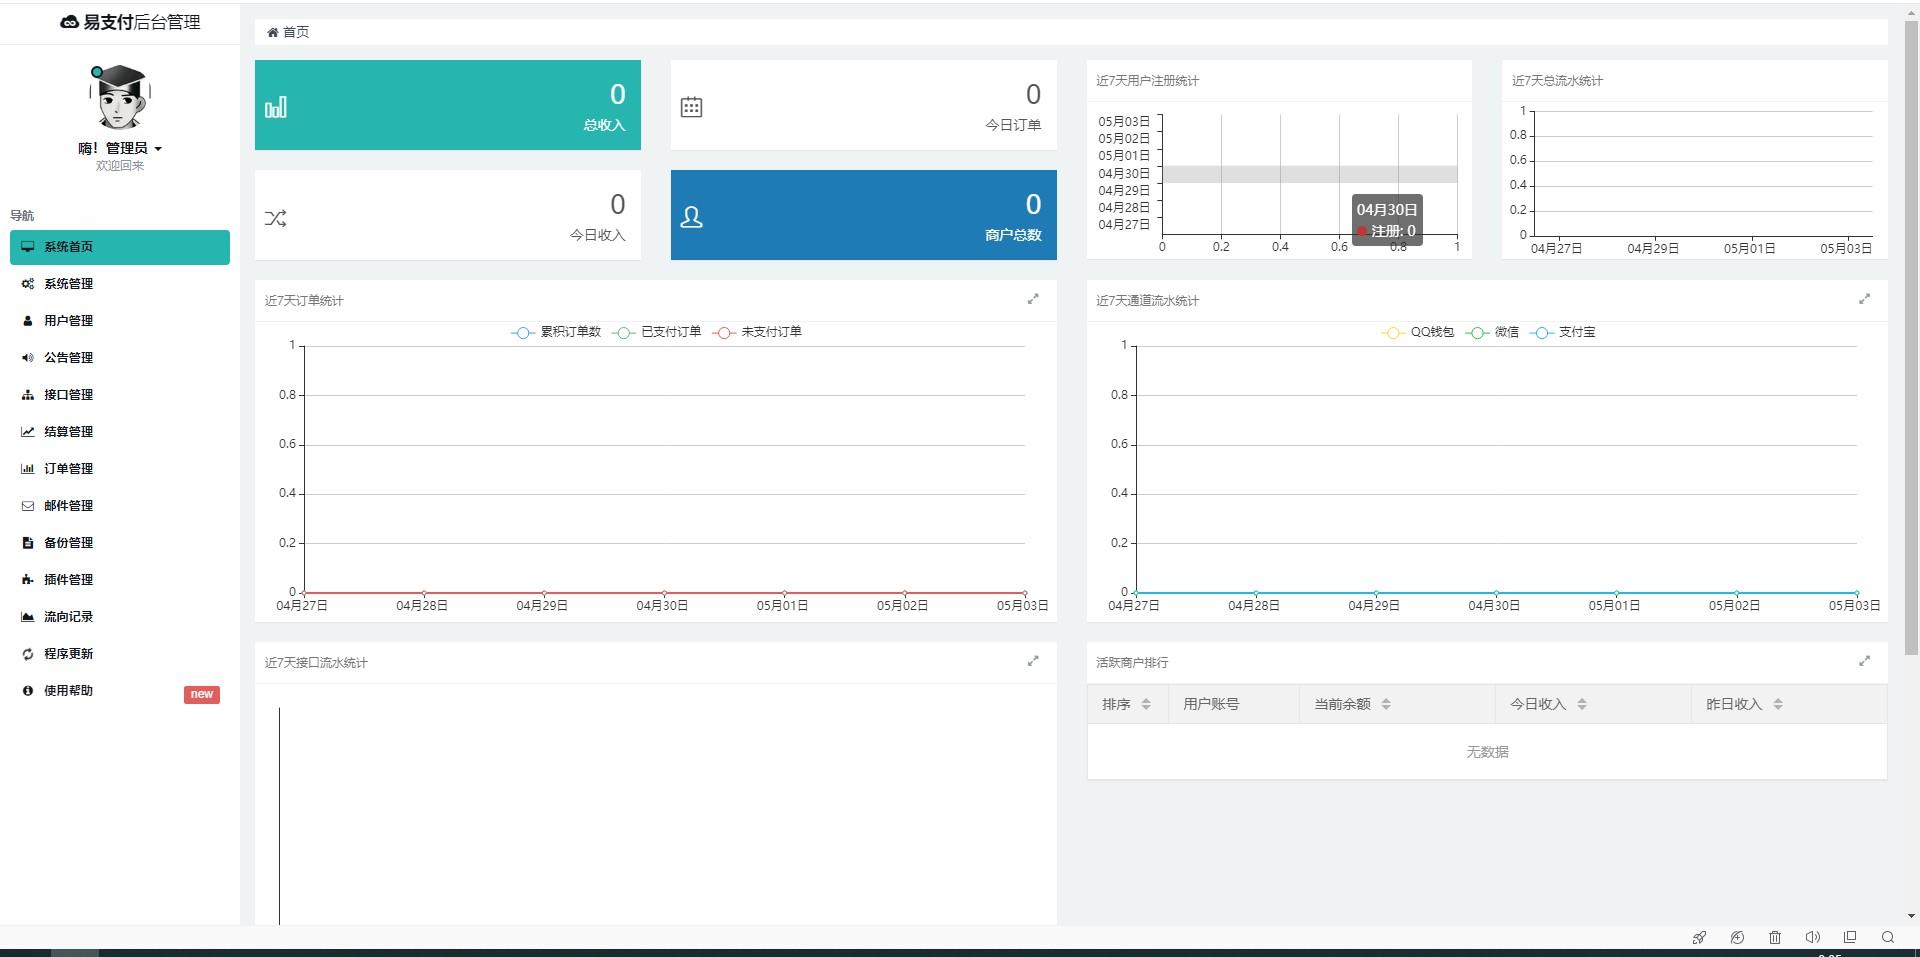1920x957 pixels.
Task: Open the 用户管理 menu item
Action: (x=120, y=321)
